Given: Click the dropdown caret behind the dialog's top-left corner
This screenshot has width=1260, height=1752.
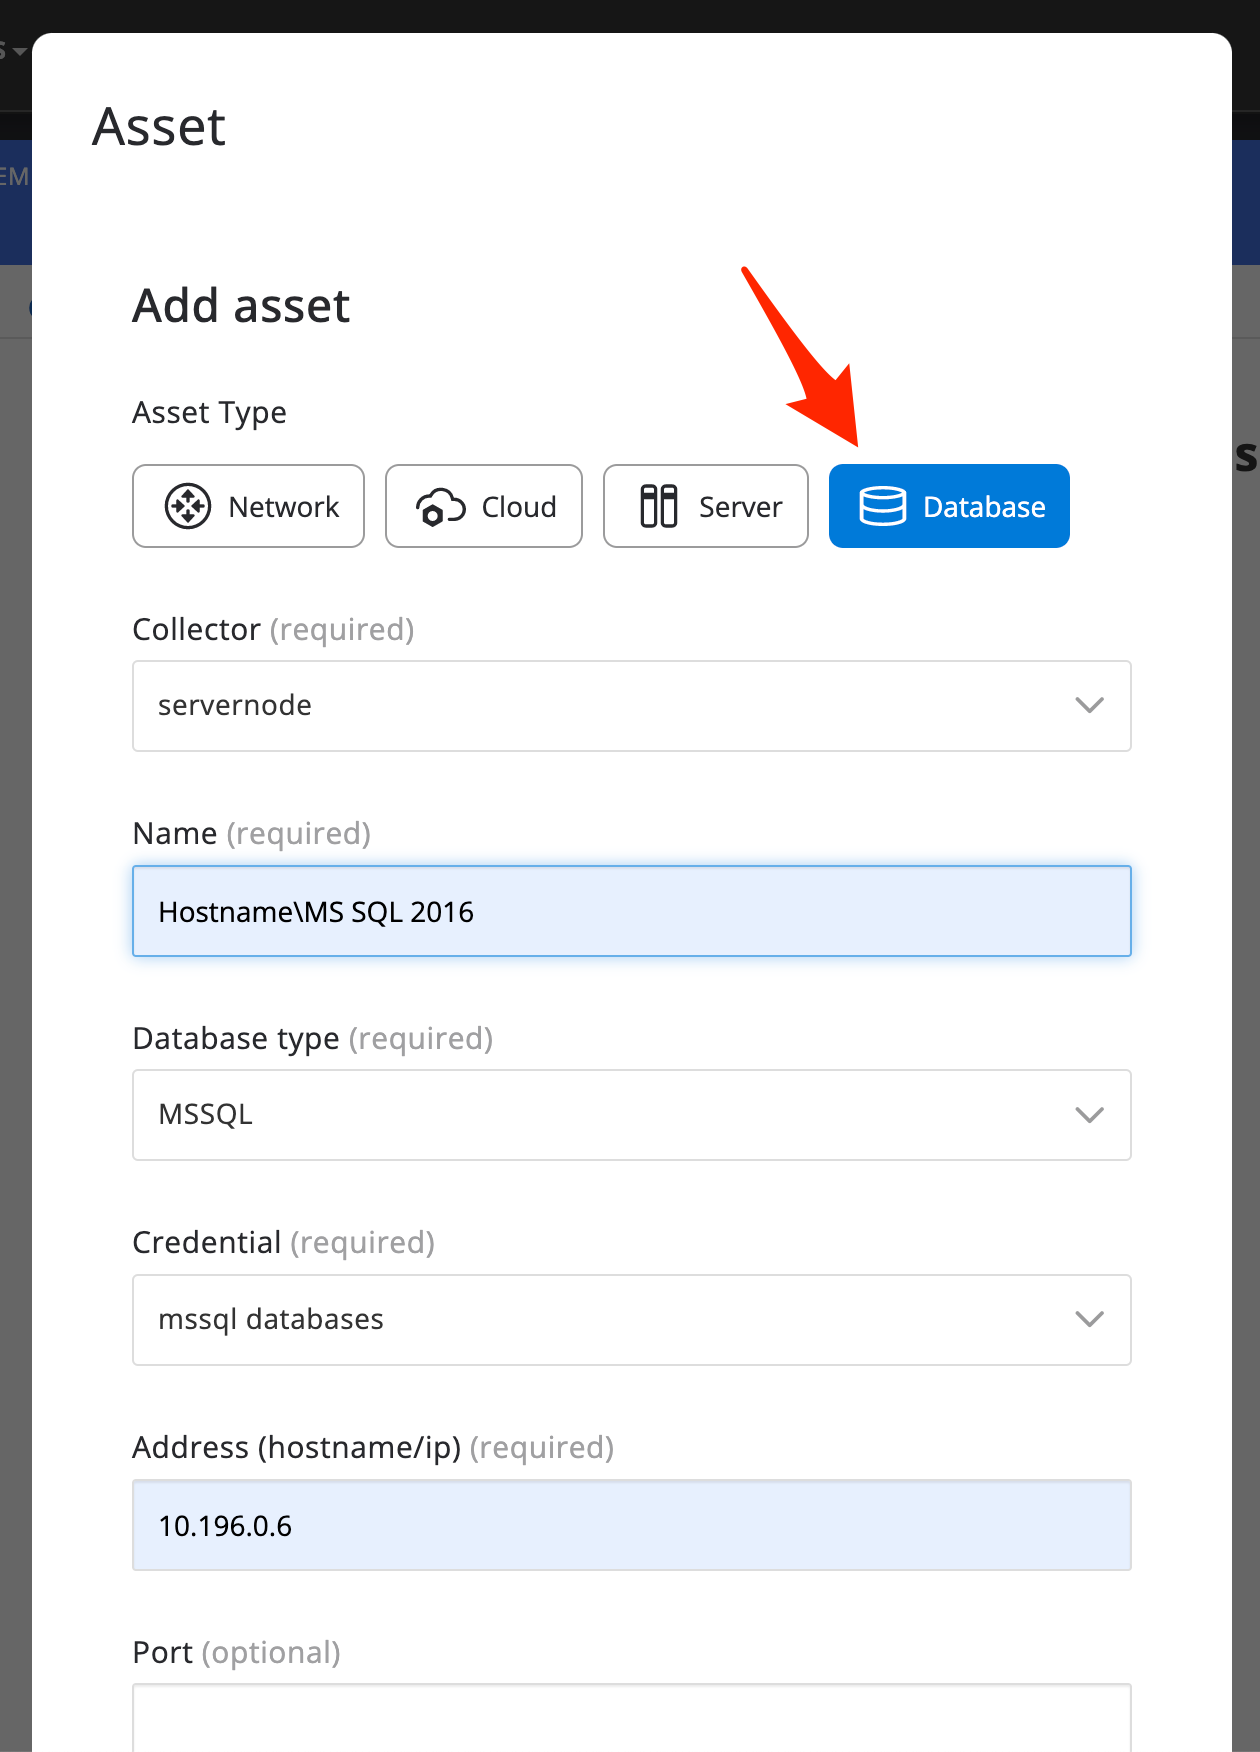Looking at the screenshot, I should click(x=19, y=51).
